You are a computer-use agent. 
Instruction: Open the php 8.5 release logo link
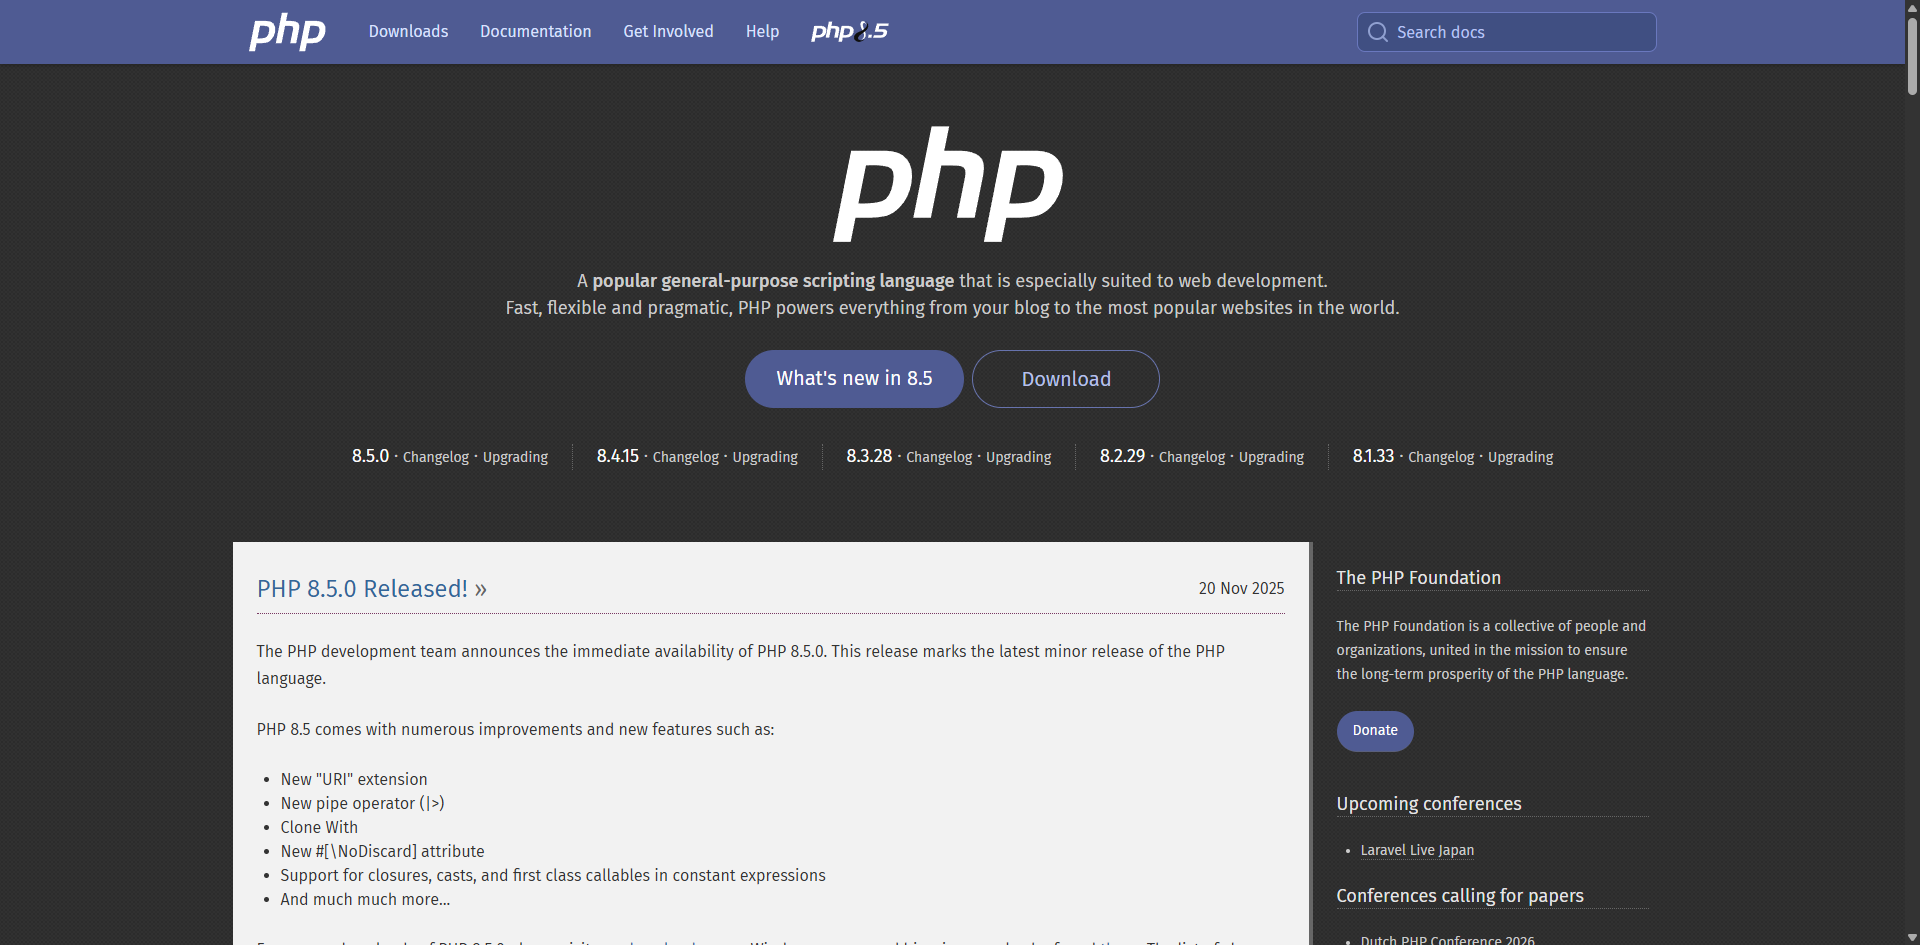click(849, 32)
